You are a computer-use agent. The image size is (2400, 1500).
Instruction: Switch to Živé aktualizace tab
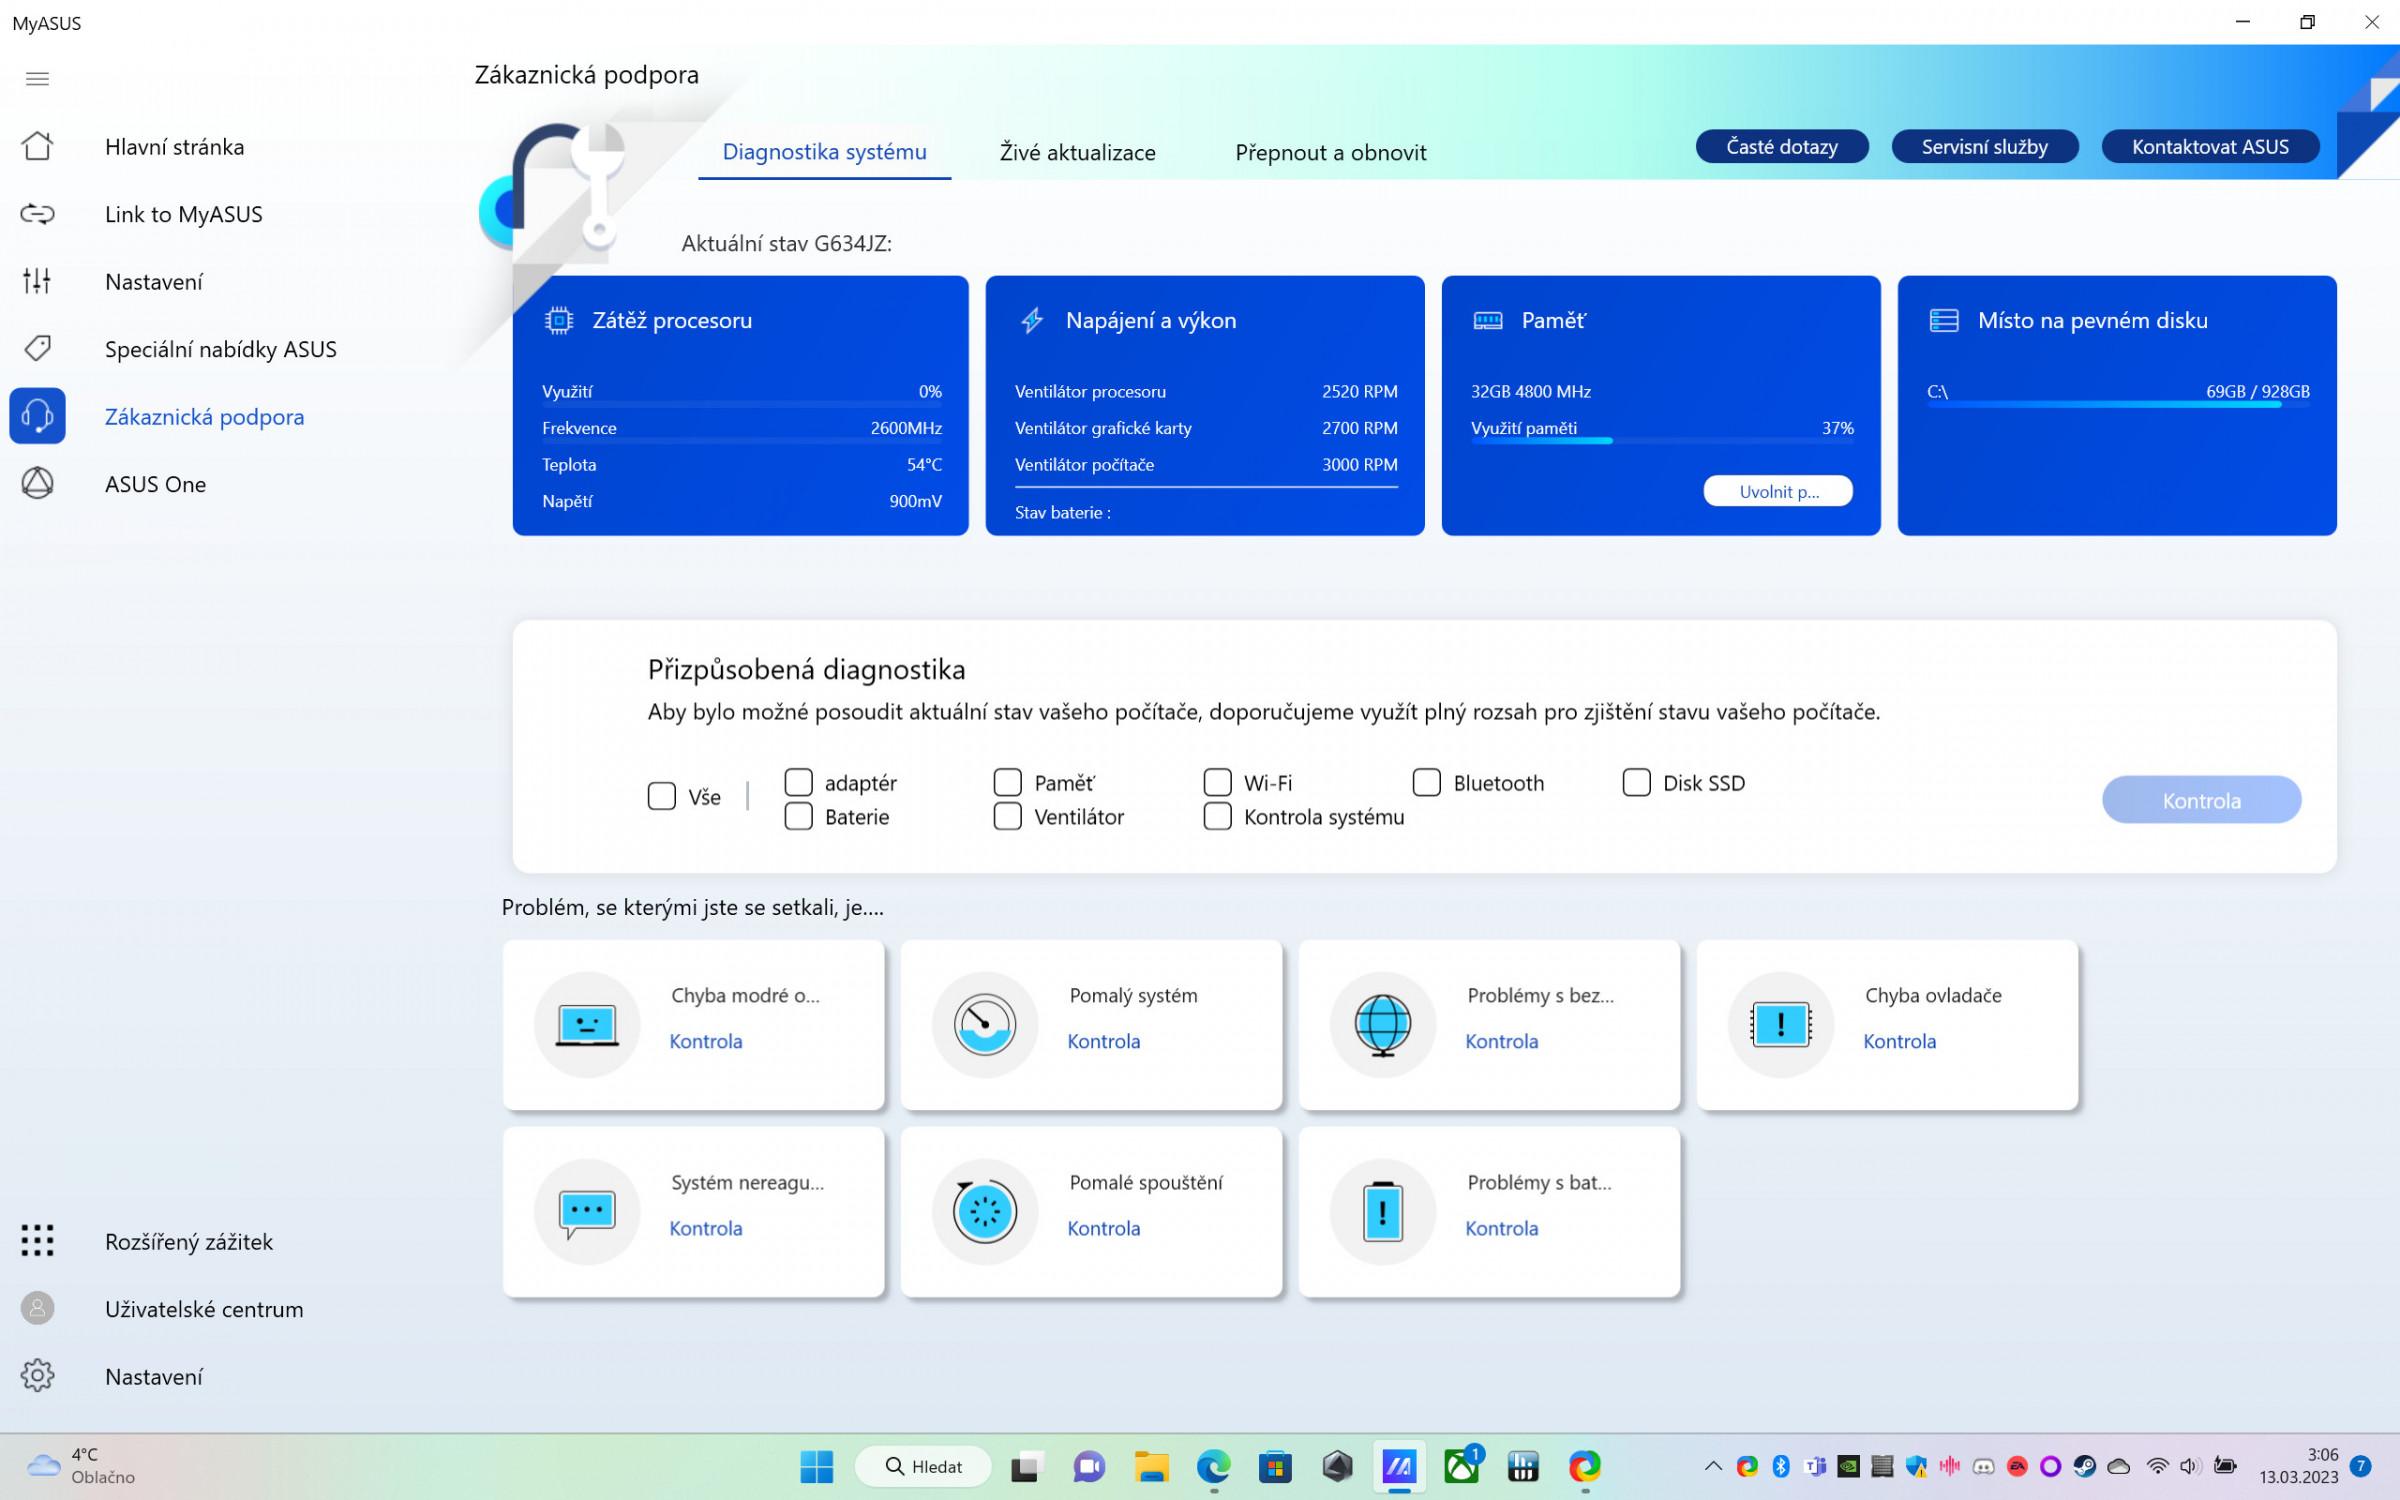pos(1077,152)
